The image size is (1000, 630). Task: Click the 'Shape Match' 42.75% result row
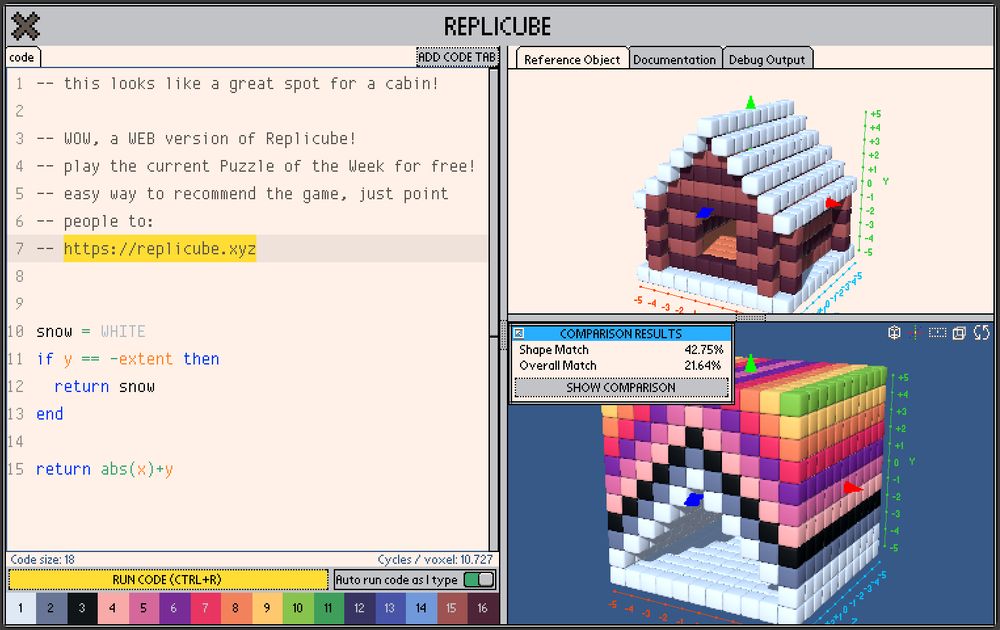tap(621, 349)
